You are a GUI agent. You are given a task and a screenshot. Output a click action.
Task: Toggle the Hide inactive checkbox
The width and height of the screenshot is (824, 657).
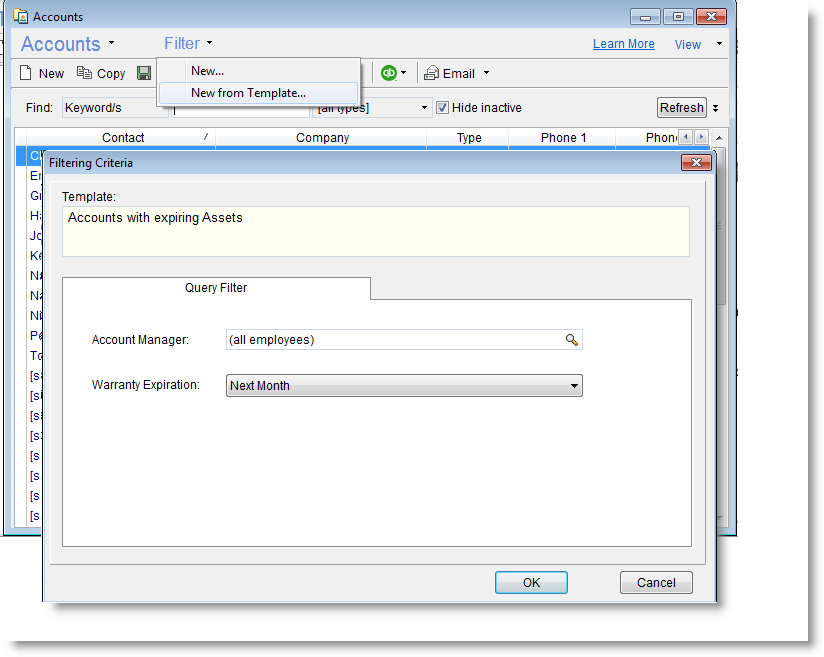click(443, 108)
